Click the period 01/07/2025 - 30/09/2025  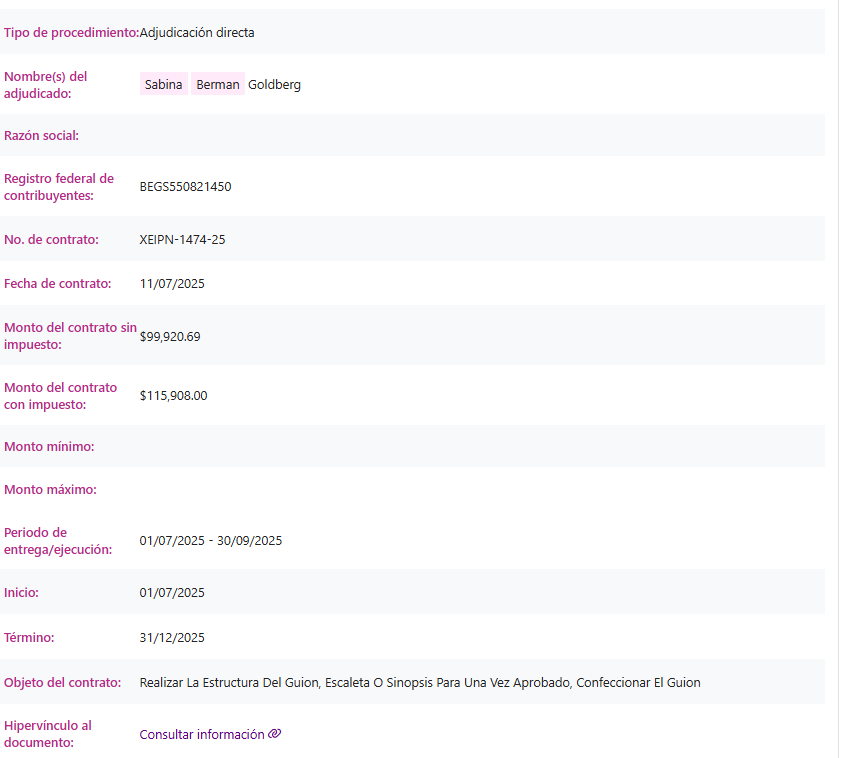(211, 540)
